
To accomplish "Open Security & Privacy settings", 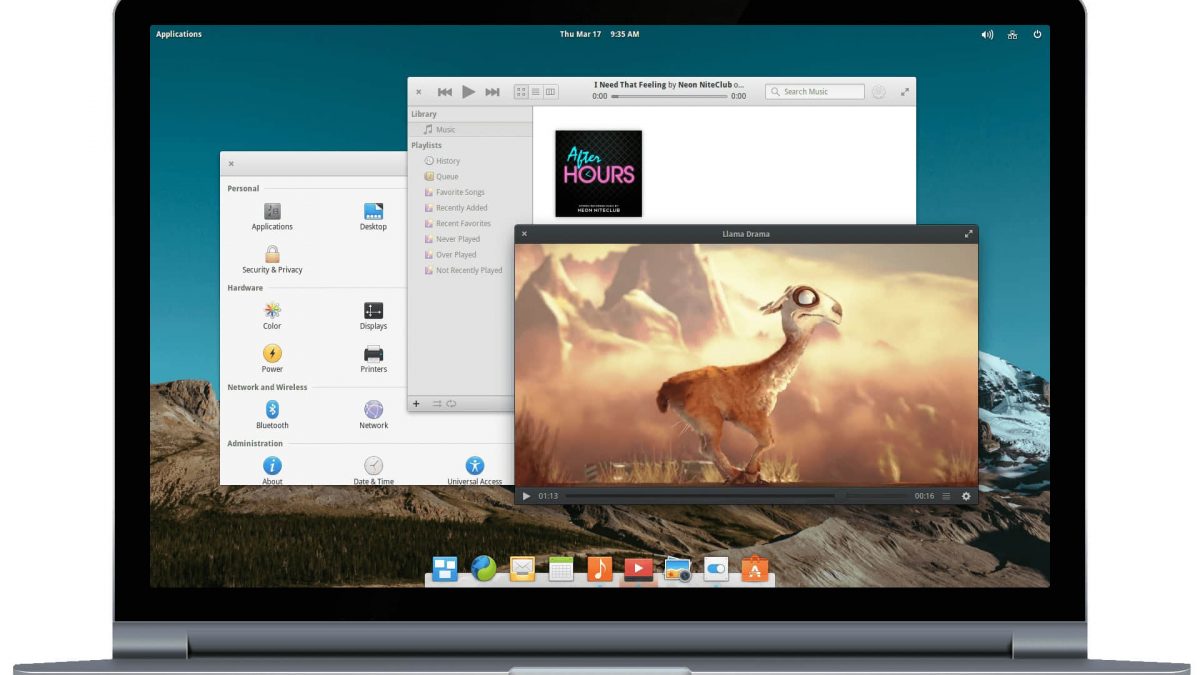I will tap(272, 260).
